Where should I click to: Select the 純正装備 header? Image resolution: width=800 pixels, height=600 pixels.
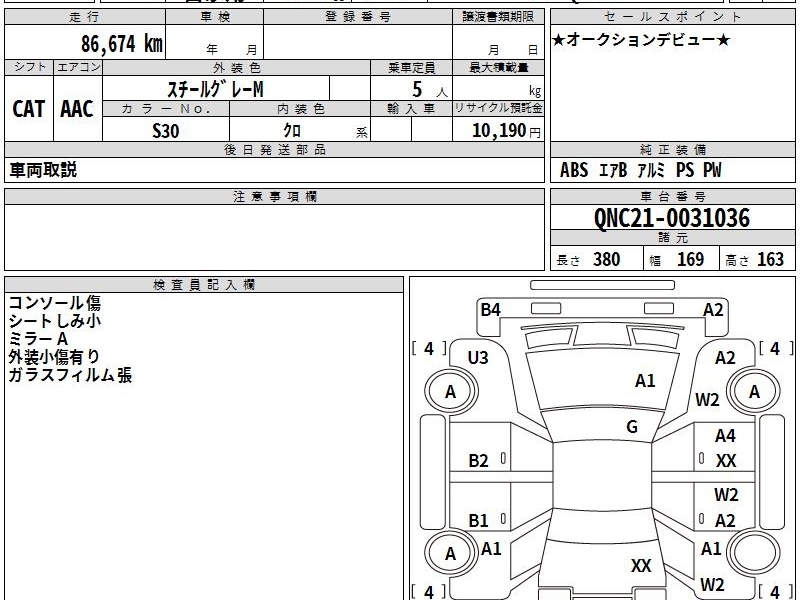coord(672,149)
